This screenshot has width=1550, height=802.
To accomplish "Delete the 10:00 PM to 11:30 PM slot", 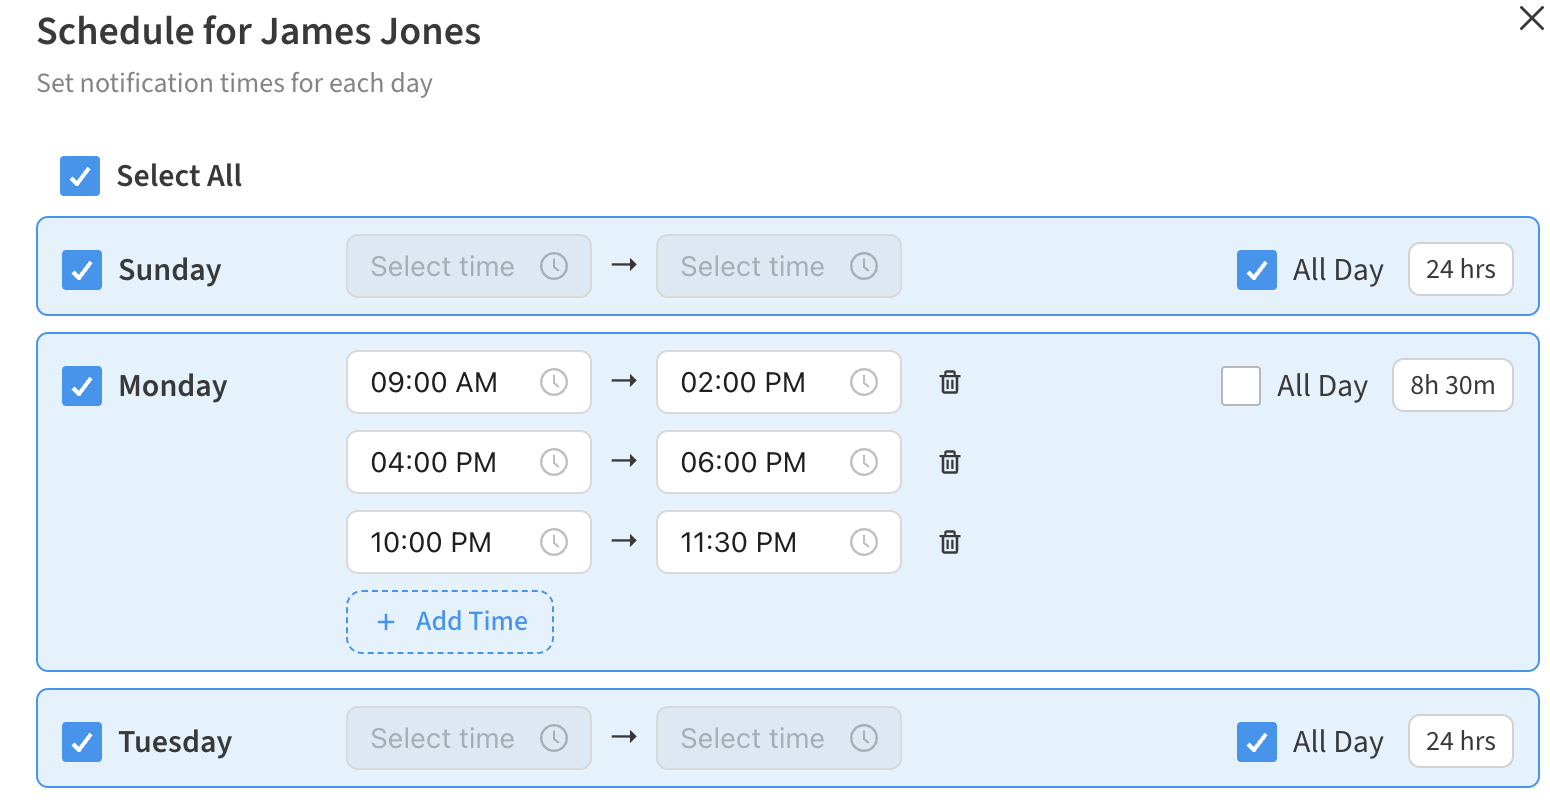I will pyautogui.click(x=950, y=542).
